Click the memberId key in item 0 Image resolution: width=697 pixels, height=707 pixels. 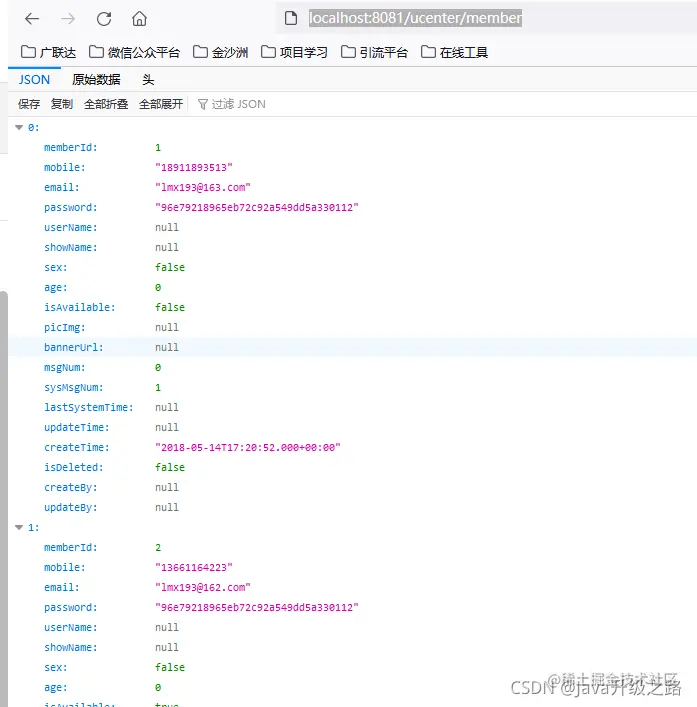70,148
